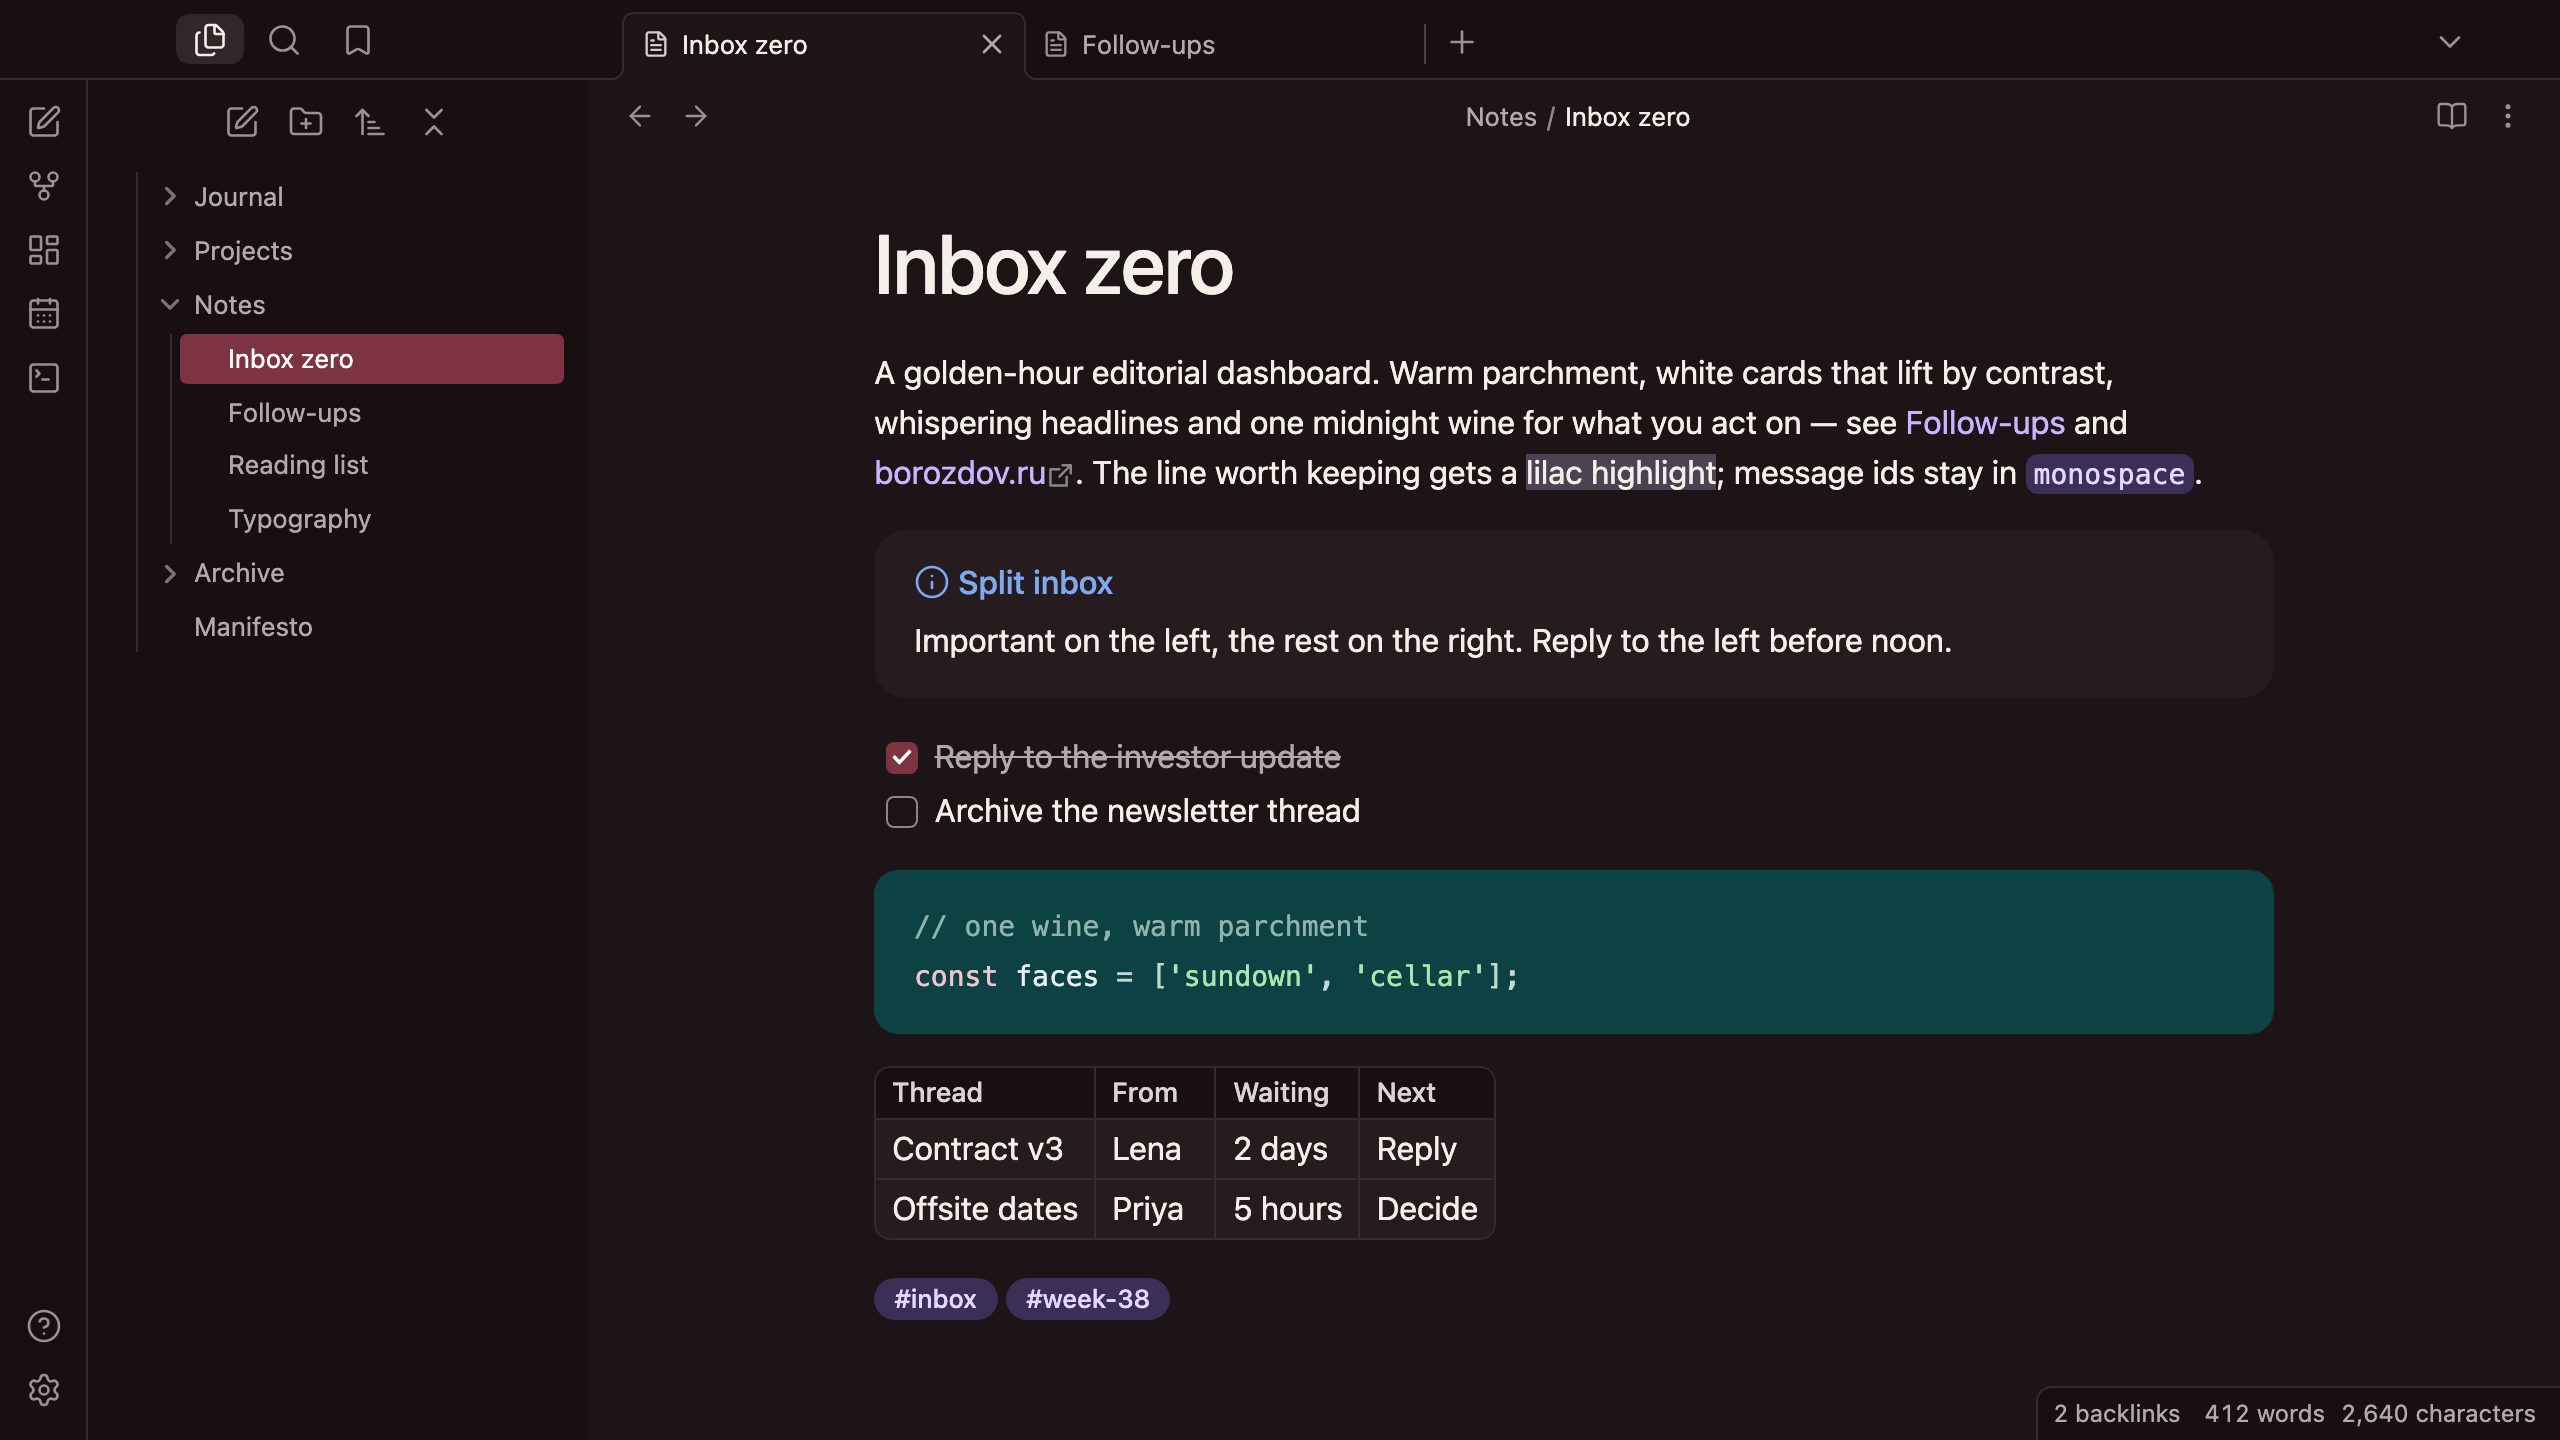Close the Inbox zero tab

(x=992, y=44)
